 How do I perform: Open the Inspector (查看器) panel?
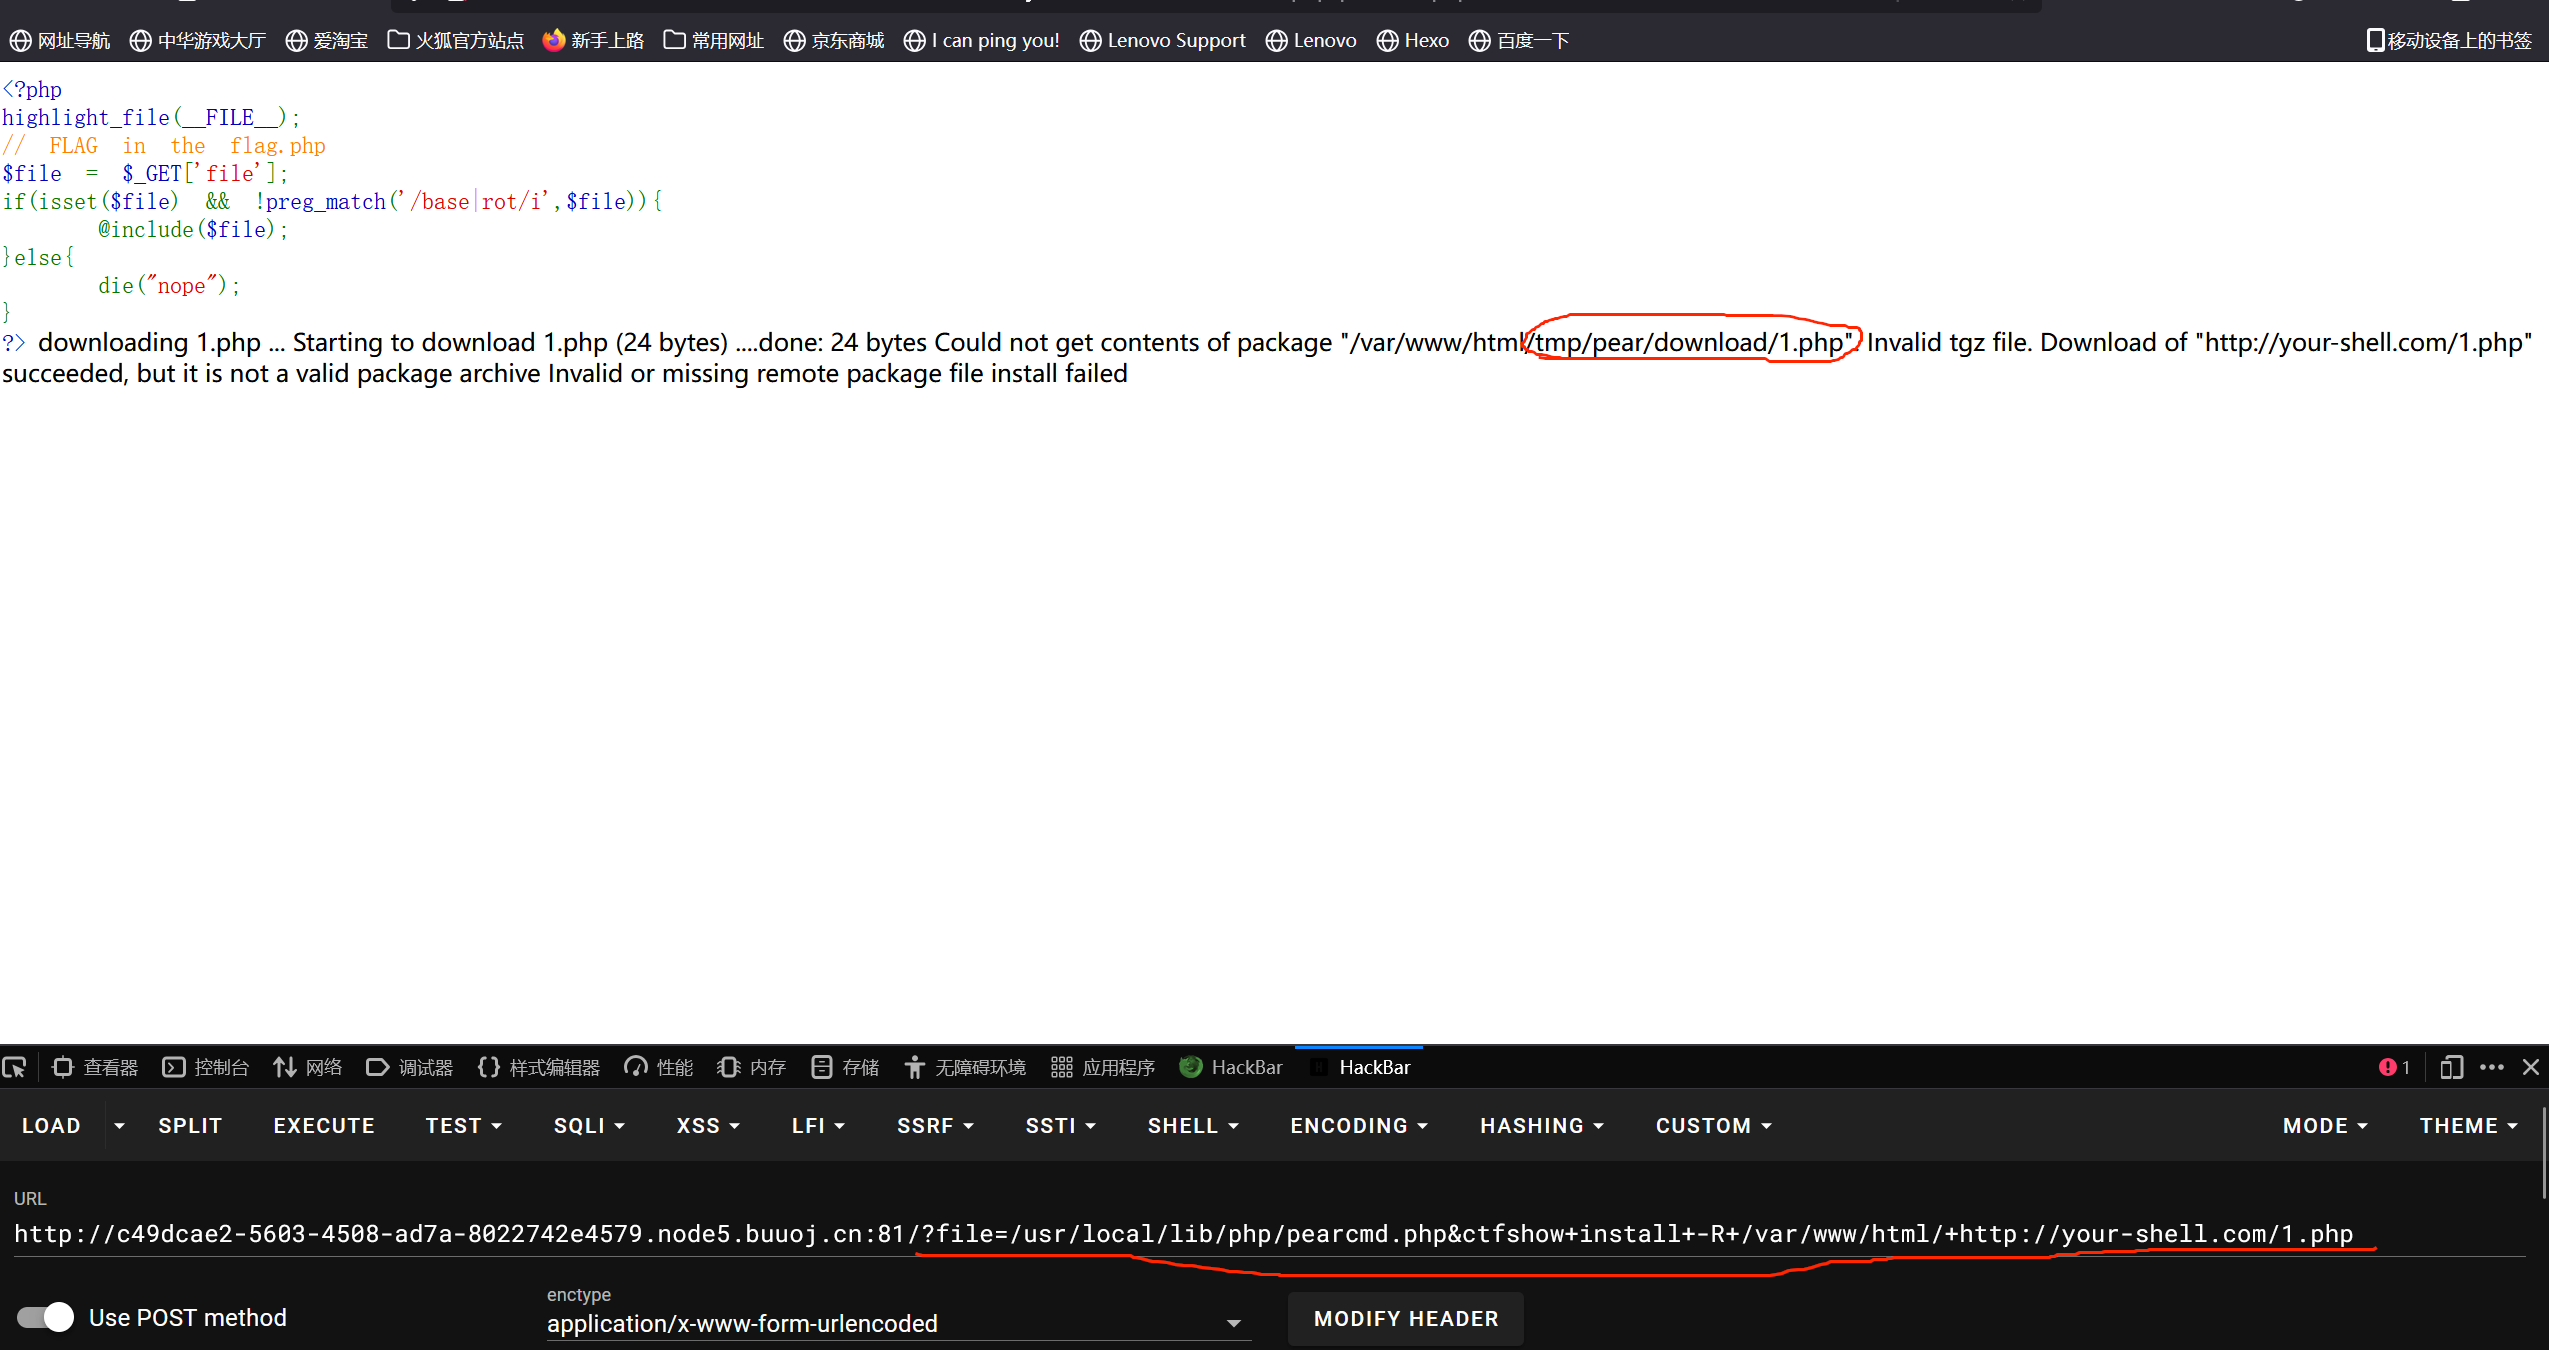click(x=95, y=1067)
